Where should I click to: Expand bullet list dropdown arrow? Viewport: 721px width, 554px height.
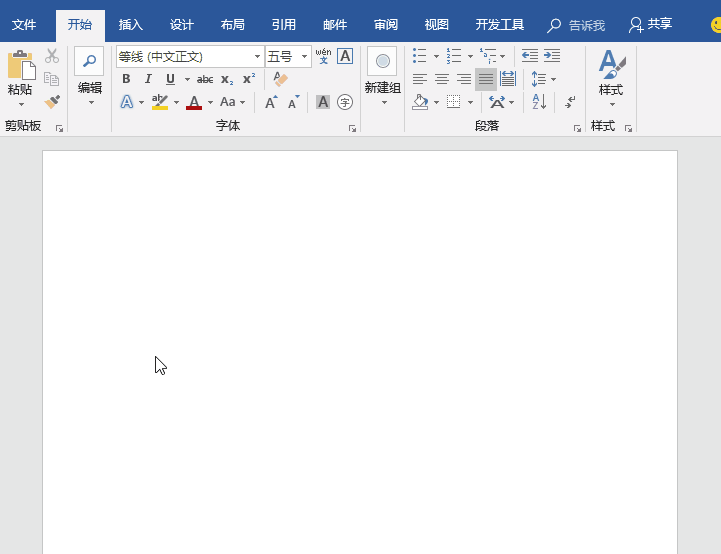[436, 56]
